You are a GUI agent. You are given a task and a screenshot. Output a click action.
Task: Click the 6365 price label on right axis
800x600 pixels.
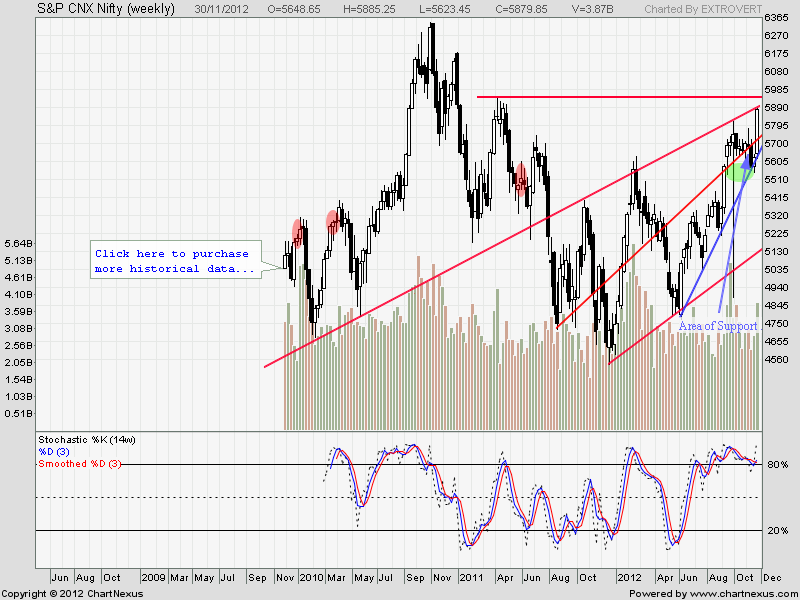point(778,18)
